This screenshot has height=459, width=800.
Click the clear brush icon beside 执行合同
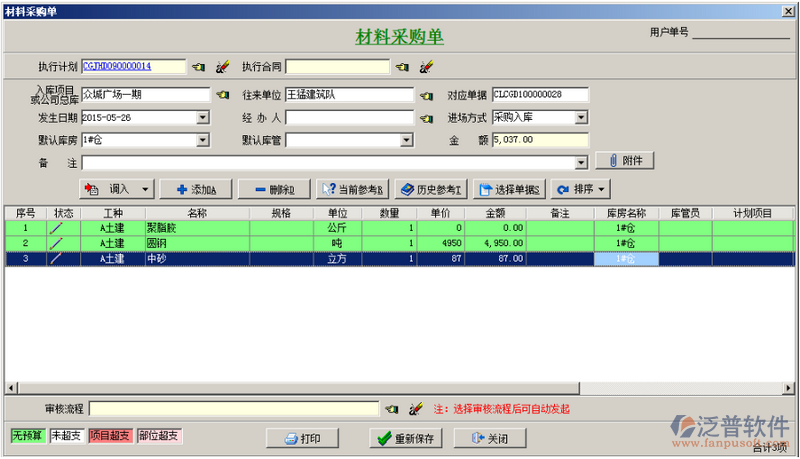pyautogui.click(x=427, y=67)
